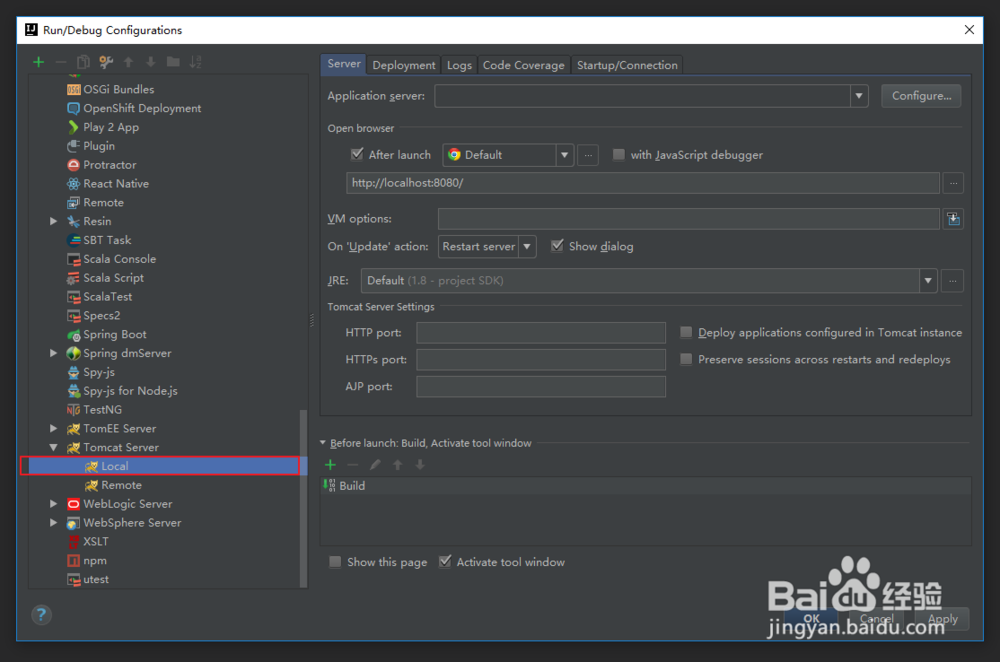Toggle the Show dialog checkbox
The height and width of the screenshot is (662, 1000).
pyautogui.click(x=557, y=246)
